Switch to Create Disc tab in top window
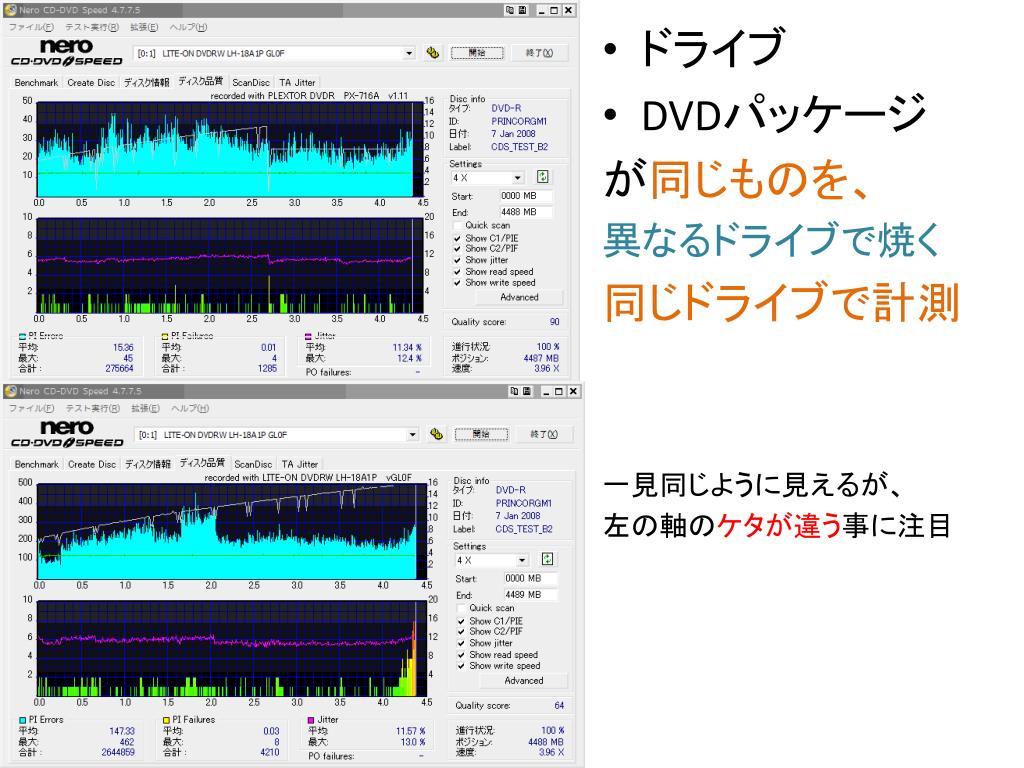1024x768 pixels. point(91,83)
